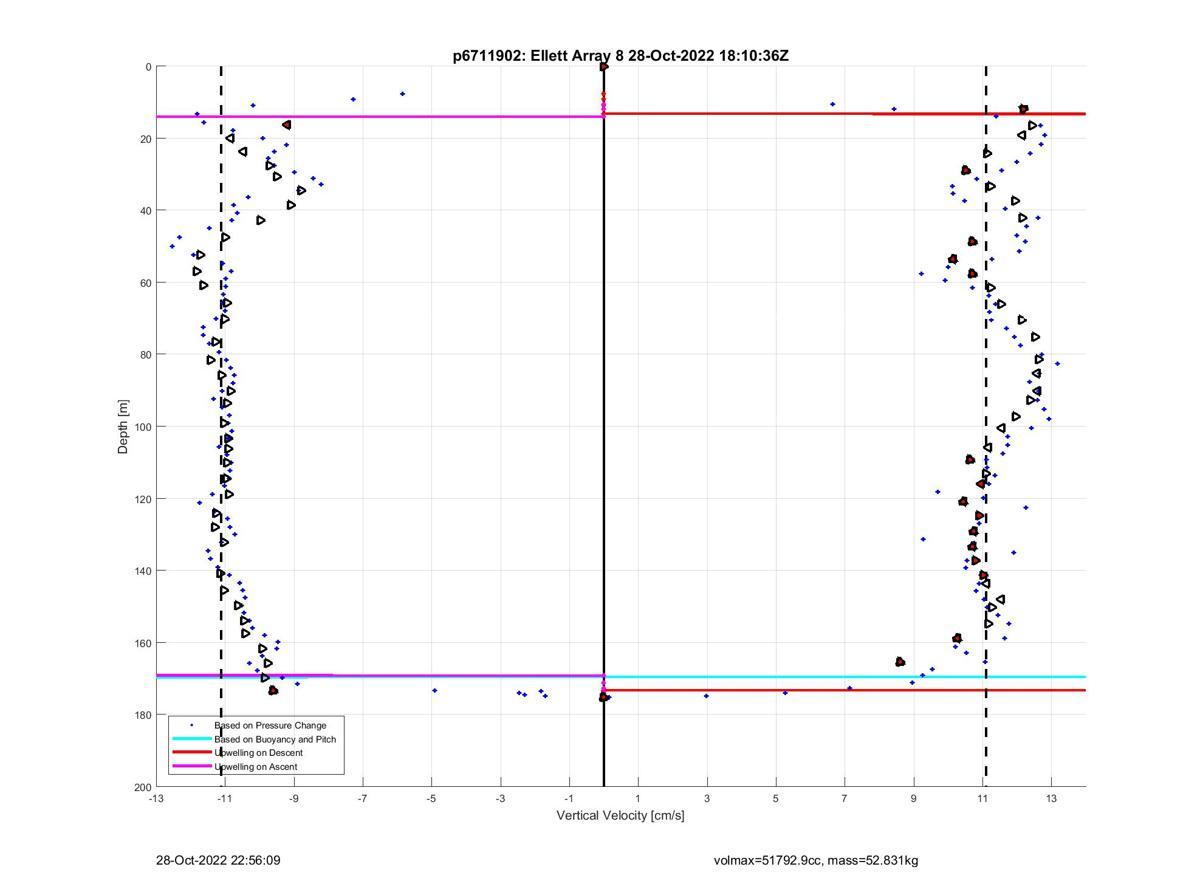Click the 'Upwelling on Descent' legend entry

click(x=258, y=753)
